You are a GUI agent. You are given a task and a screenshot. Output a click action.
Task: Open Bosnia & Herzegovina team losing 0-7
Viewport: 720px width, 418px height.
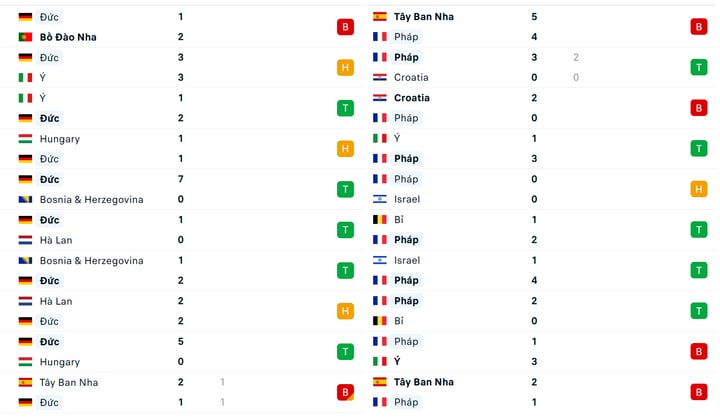91,199
